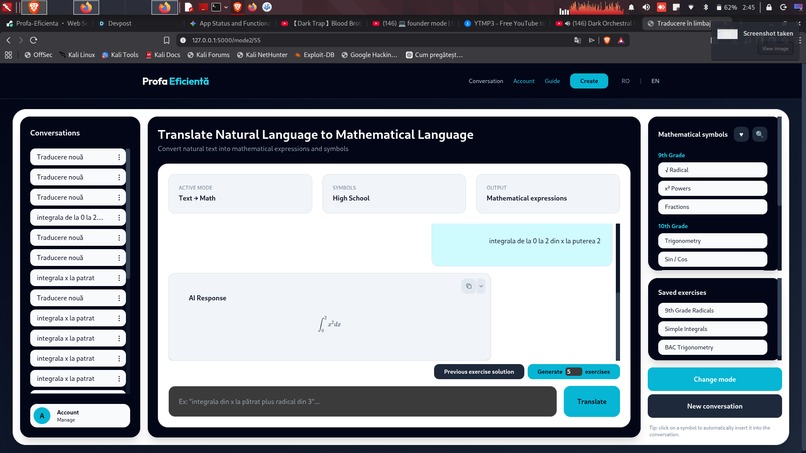Image resolution: width=806 pixels, height=453 pixels.
Task: Open the volume icon in system tray
Action: 646,7
